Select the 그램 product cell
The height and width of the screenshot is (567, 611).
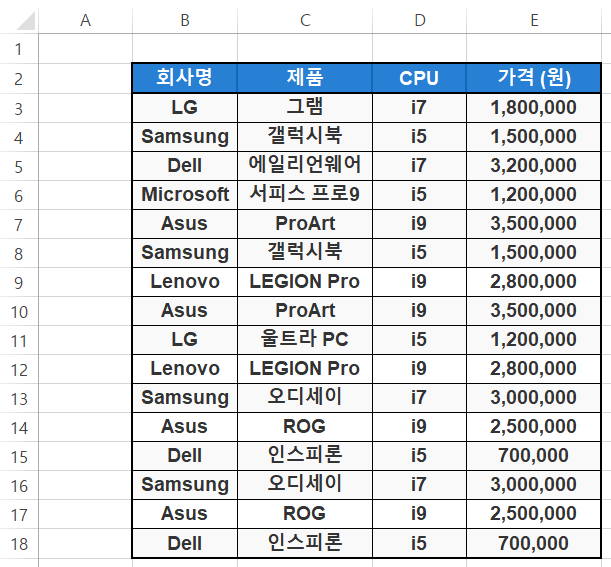coord(305,108)
